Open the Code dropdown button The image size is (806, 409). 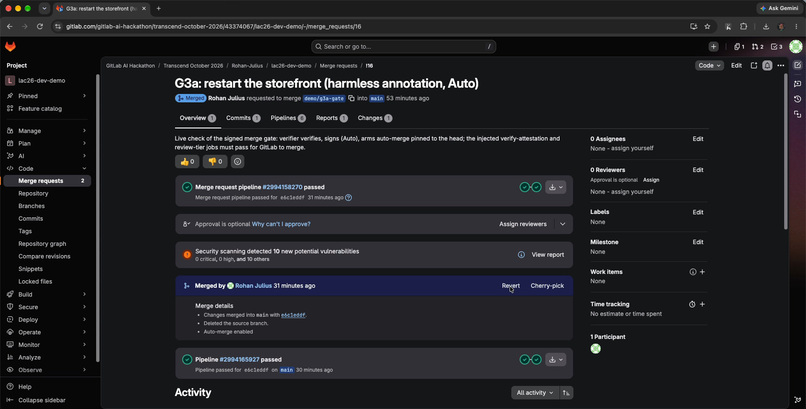(709, 66)
